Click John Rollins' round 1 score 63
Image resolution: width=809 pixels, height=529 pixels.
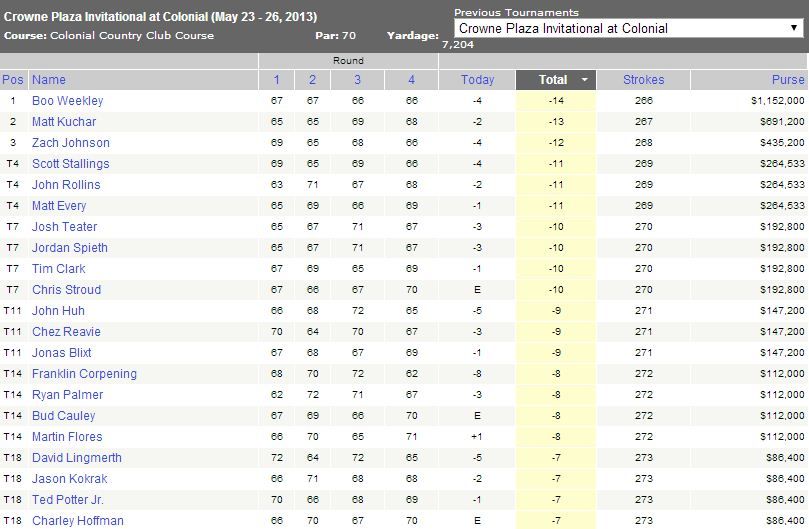[277, 185]
